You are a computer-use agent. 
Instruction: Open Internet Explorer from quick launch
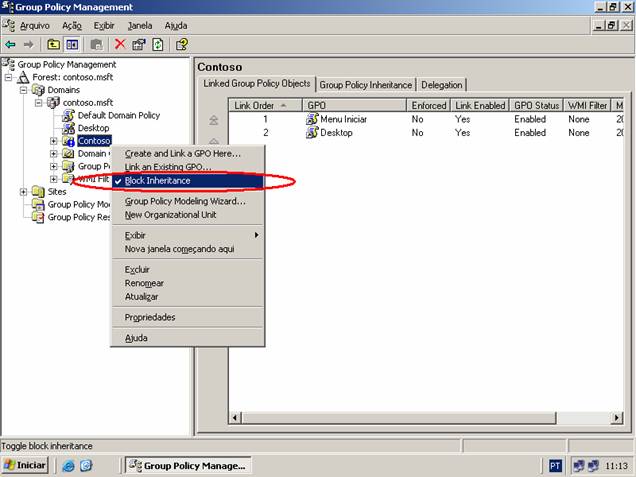coord(68,465)
